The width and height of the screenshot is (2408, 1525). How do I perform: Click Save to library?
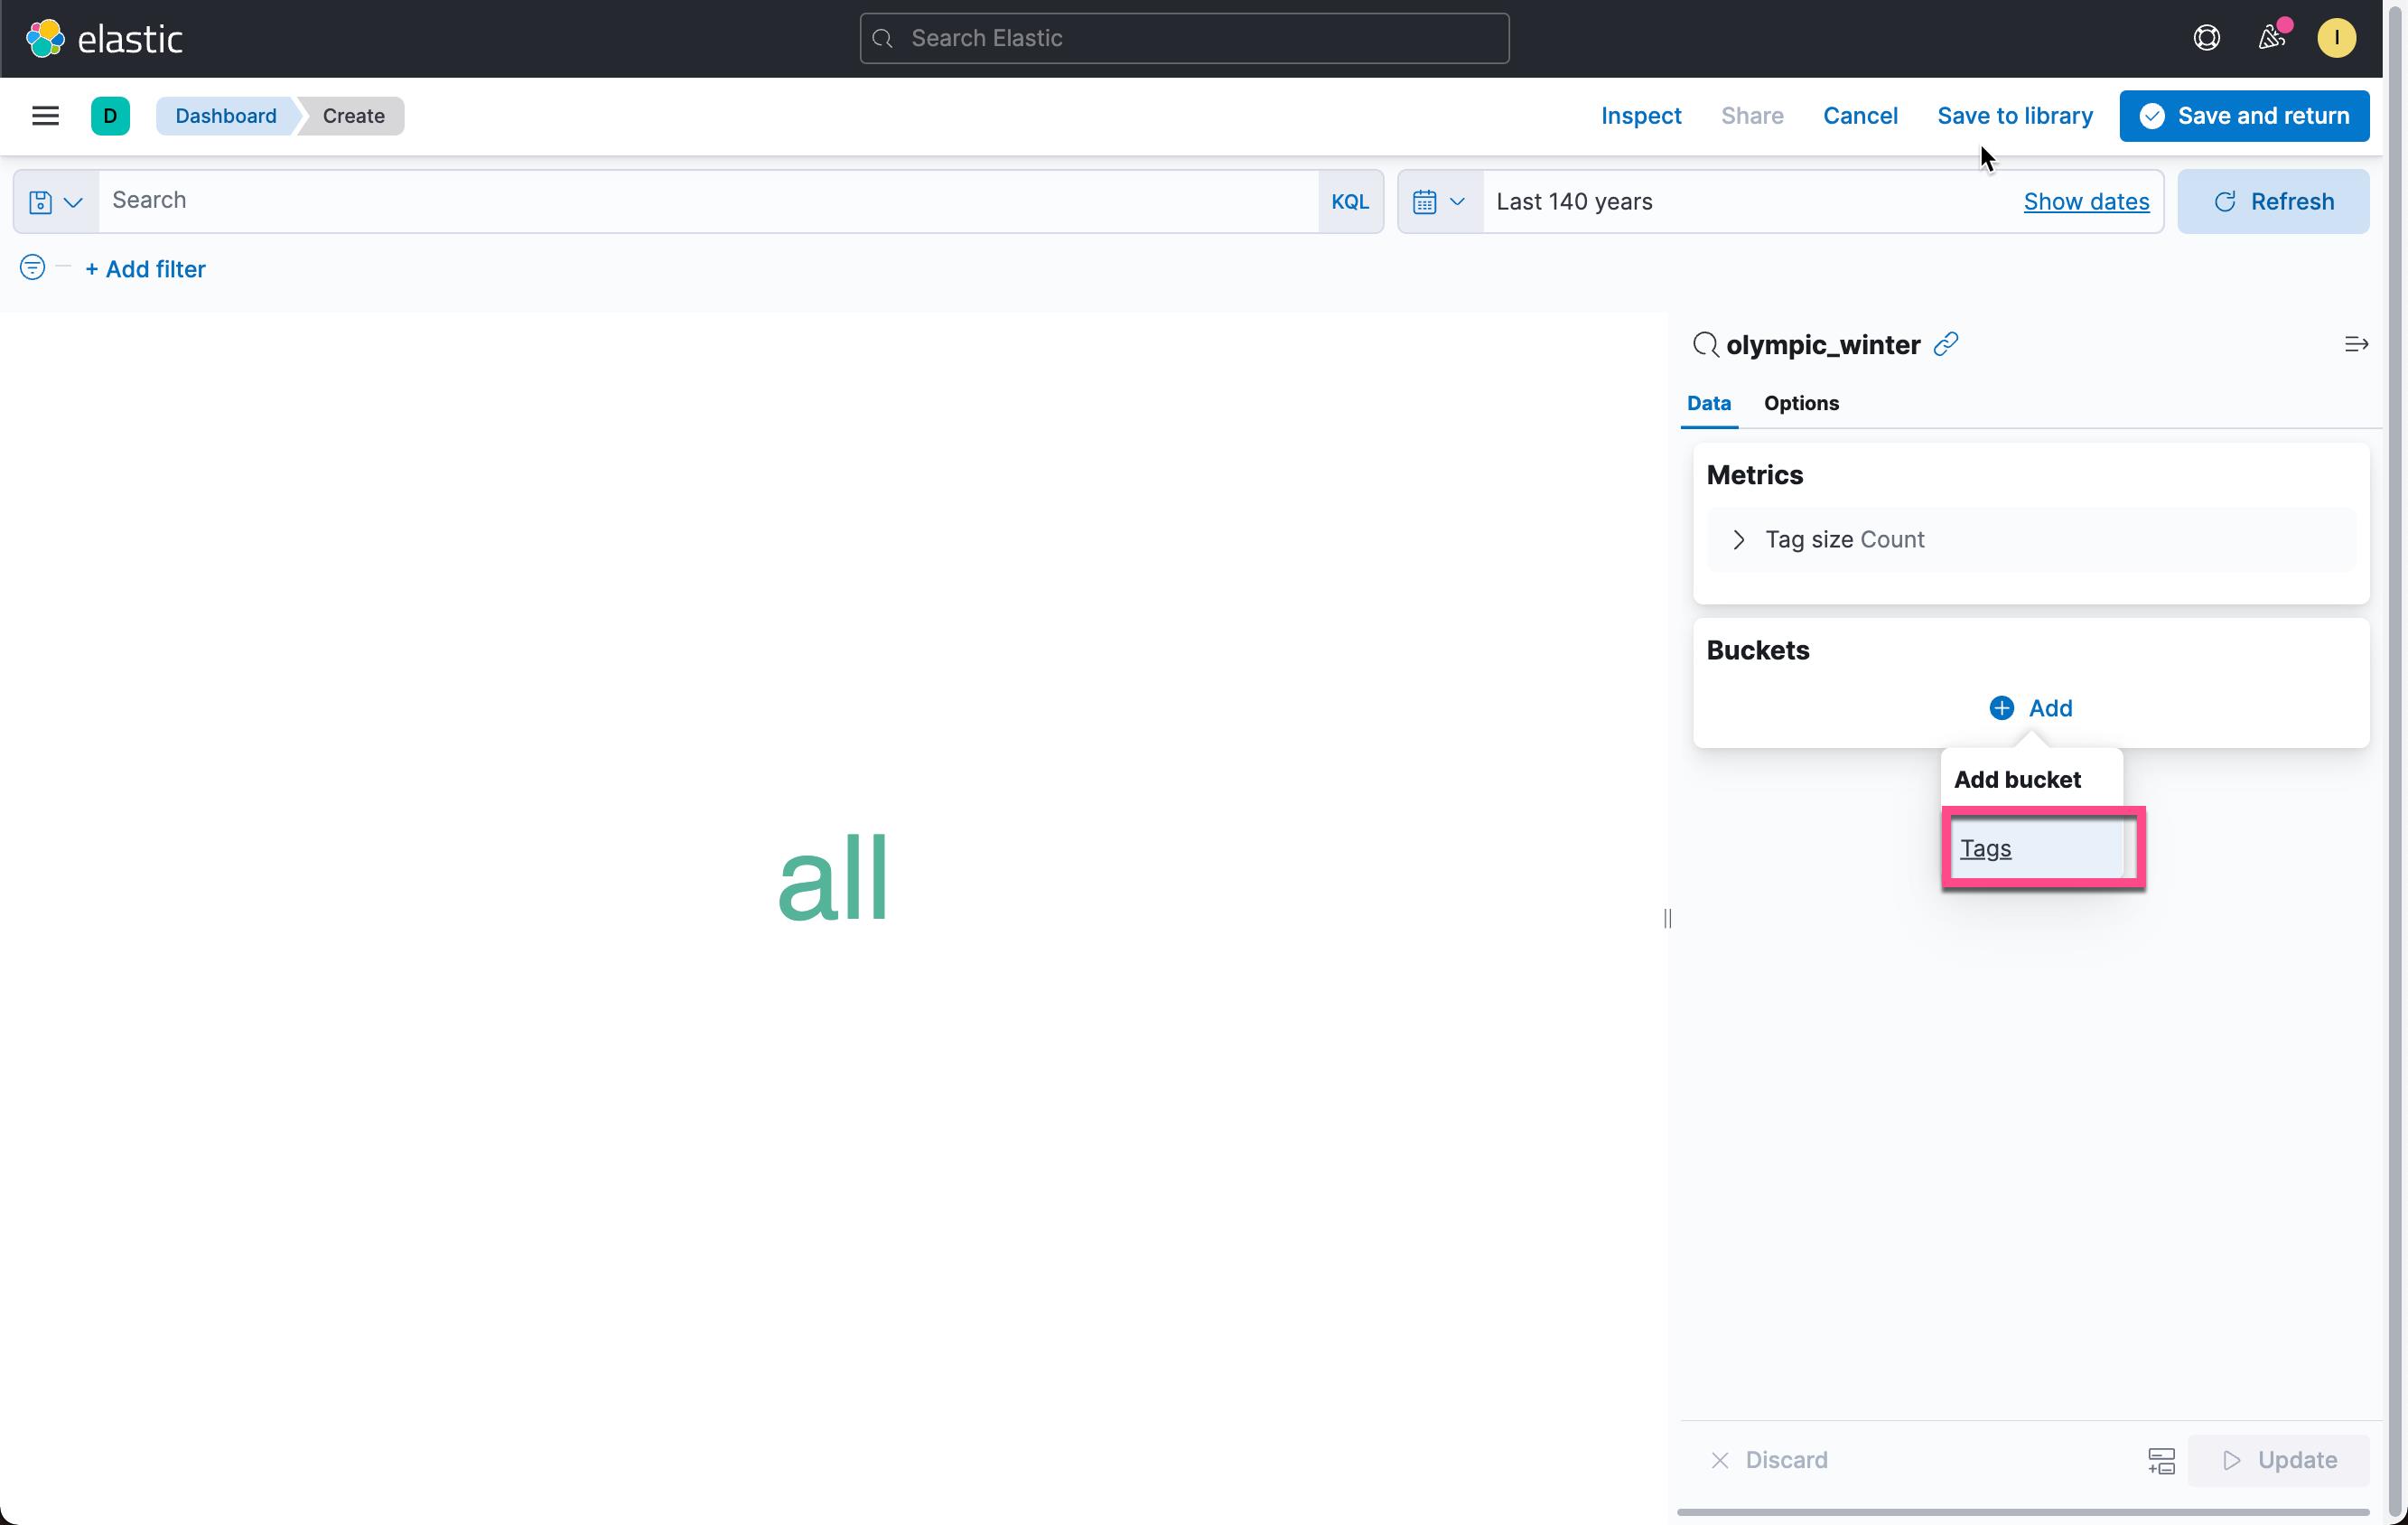coord(2014,116)
